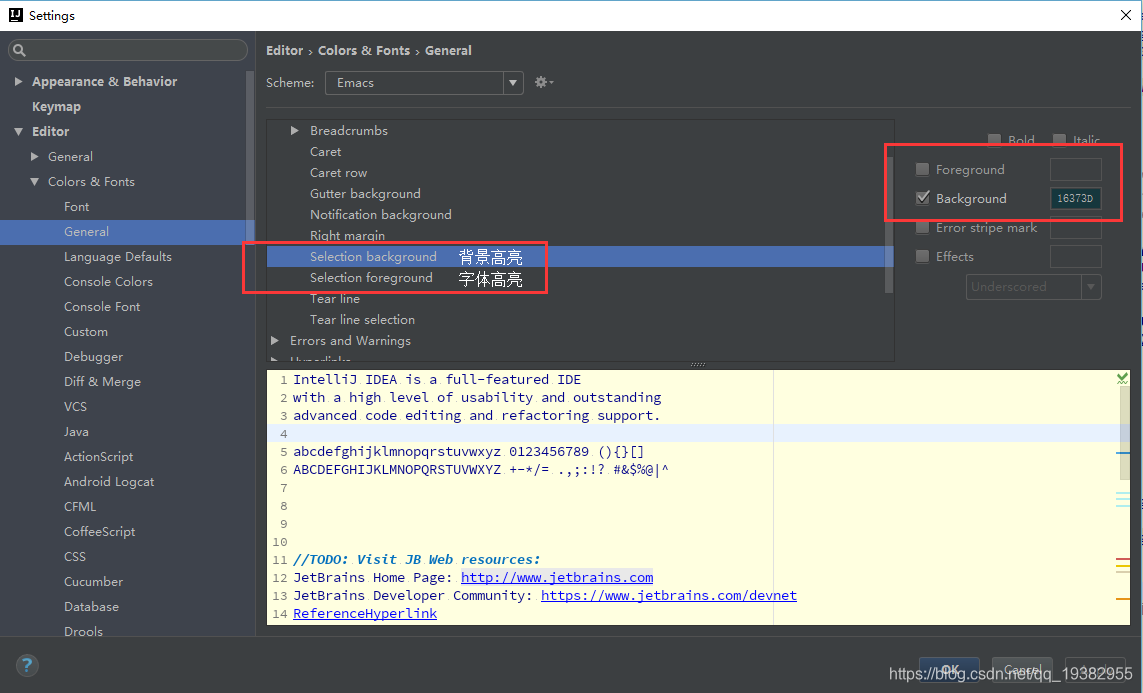The image size is (1143, 693).
Task: Select the Custom colors page
Action: click(x=85, y=332)
